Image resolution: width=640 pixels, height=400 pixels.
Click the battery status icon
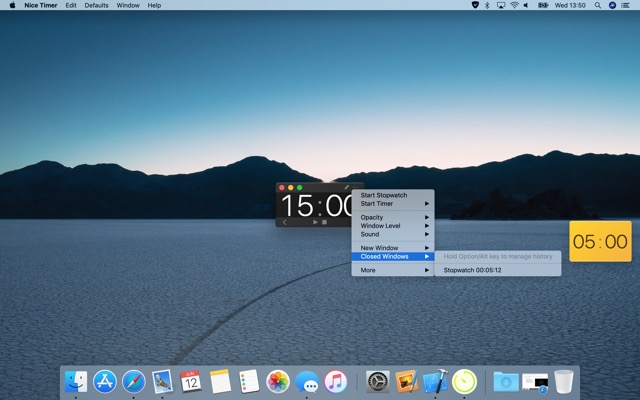(543, 5)
